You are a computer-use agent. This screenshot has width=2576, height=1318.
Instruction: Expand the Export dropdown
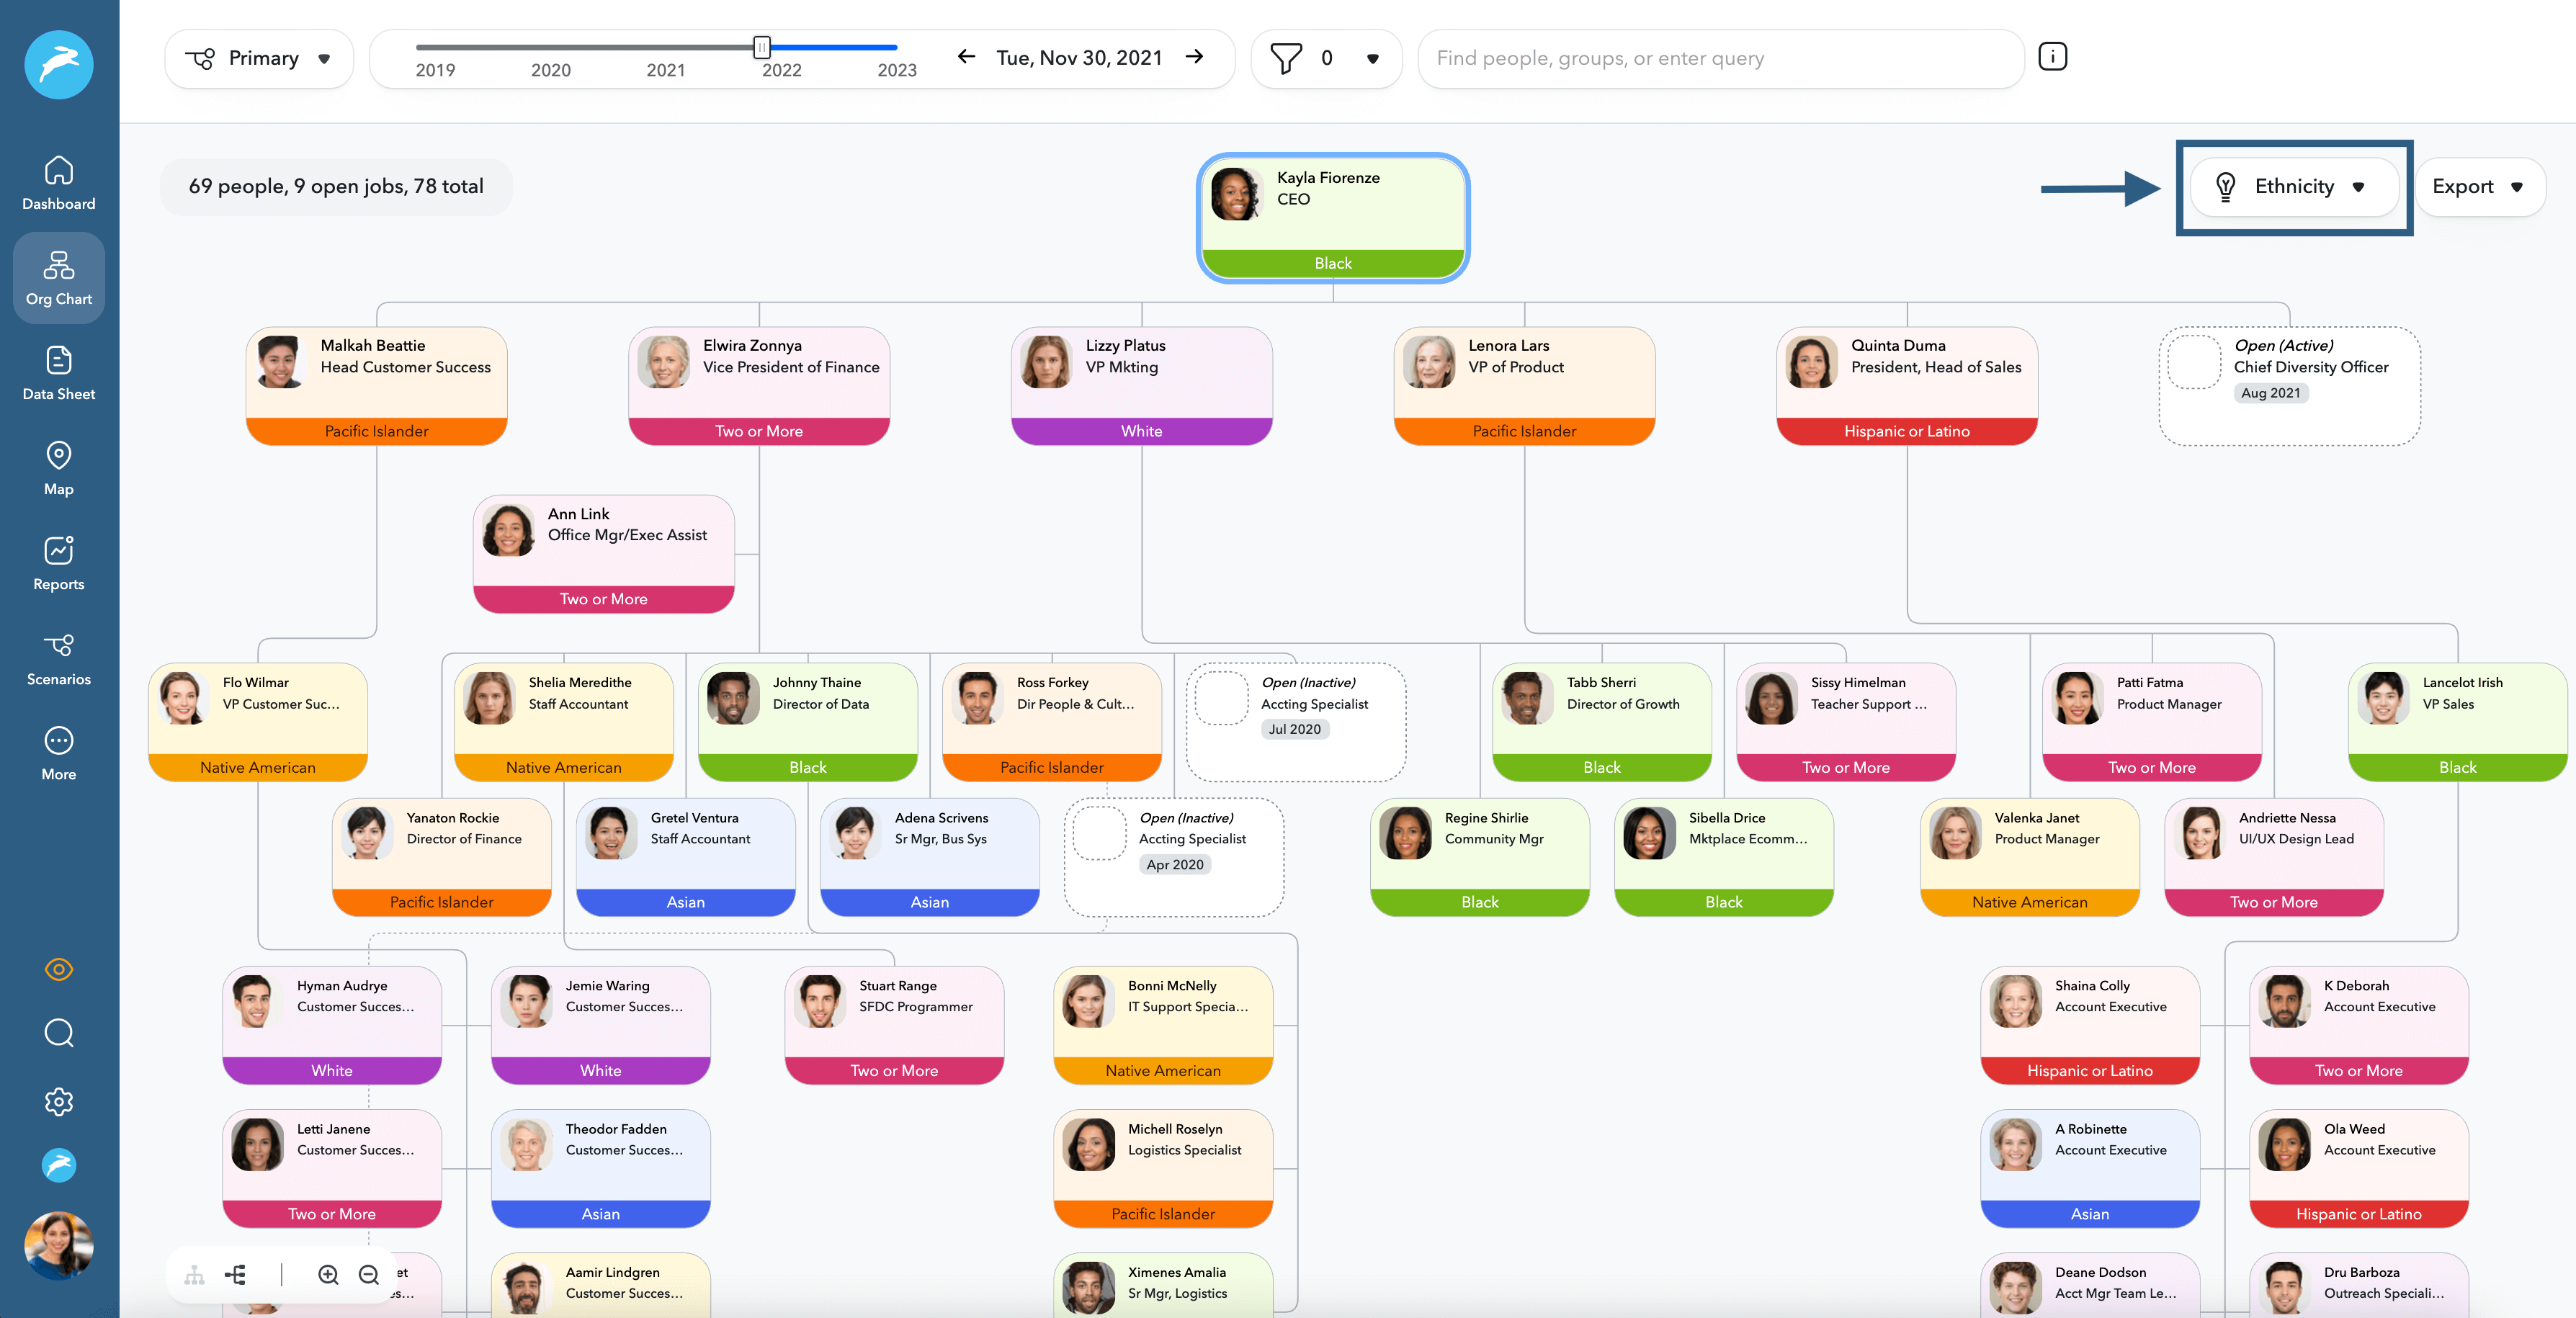2480,186
